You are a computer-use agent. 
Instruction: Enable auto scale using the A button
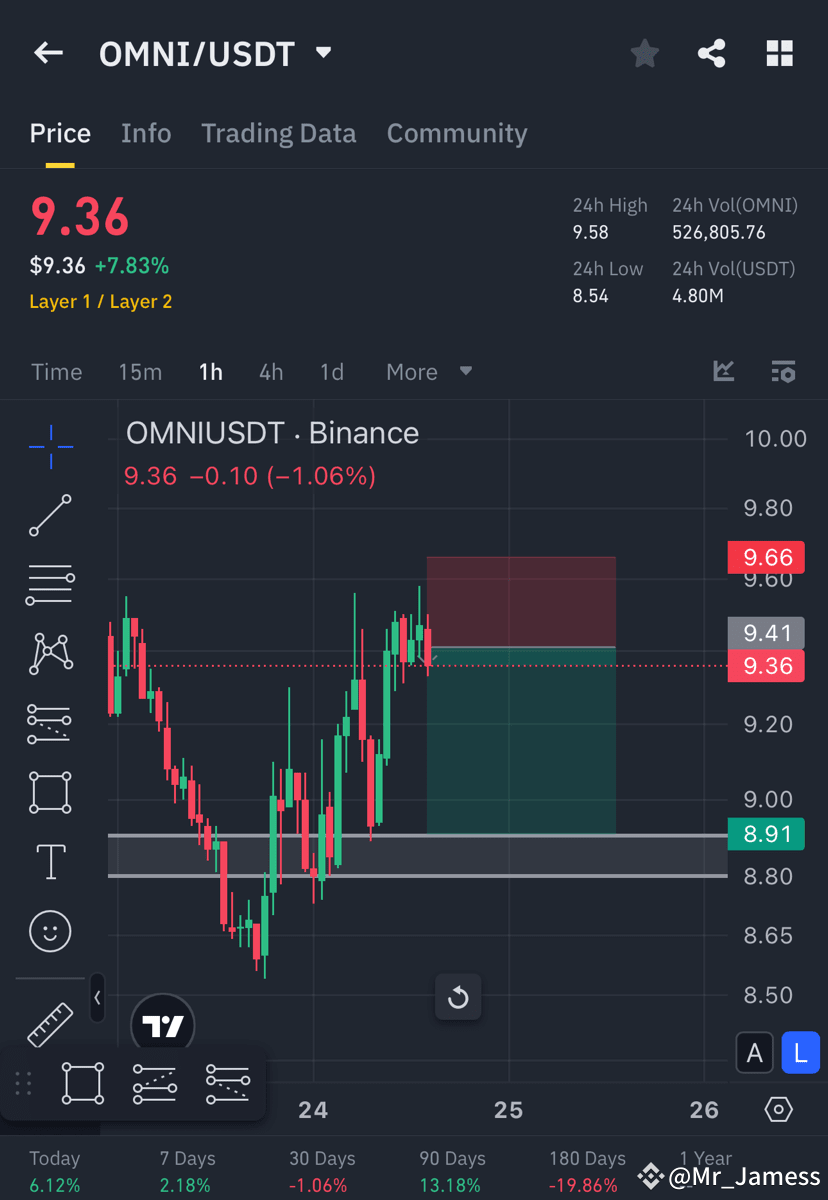pyautogui.click(x=755, y=1052)
